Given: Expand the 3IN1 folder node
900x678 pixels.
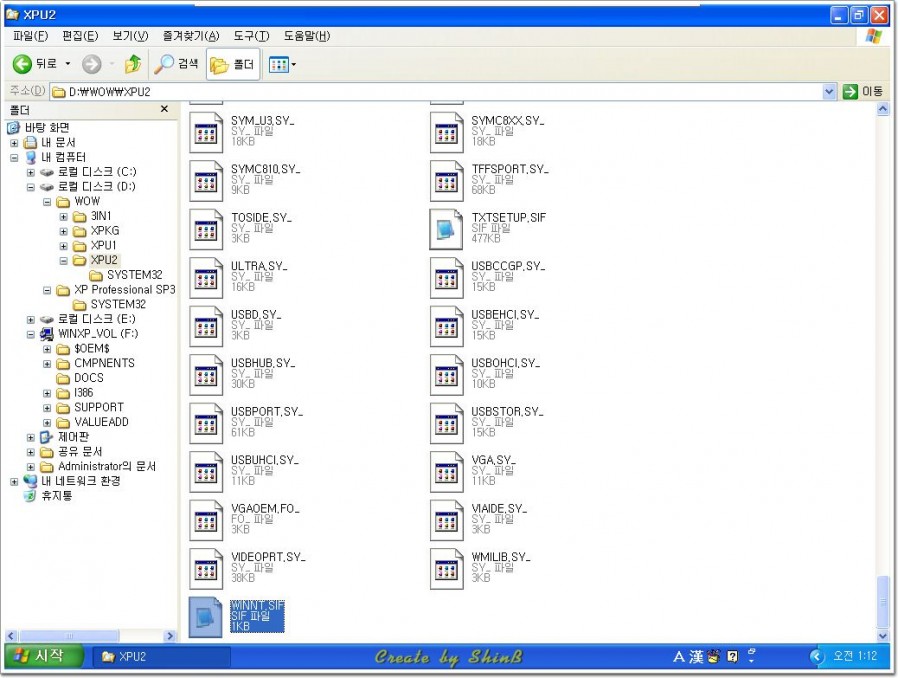Looking at the screenshot, I should coord(64,216).
